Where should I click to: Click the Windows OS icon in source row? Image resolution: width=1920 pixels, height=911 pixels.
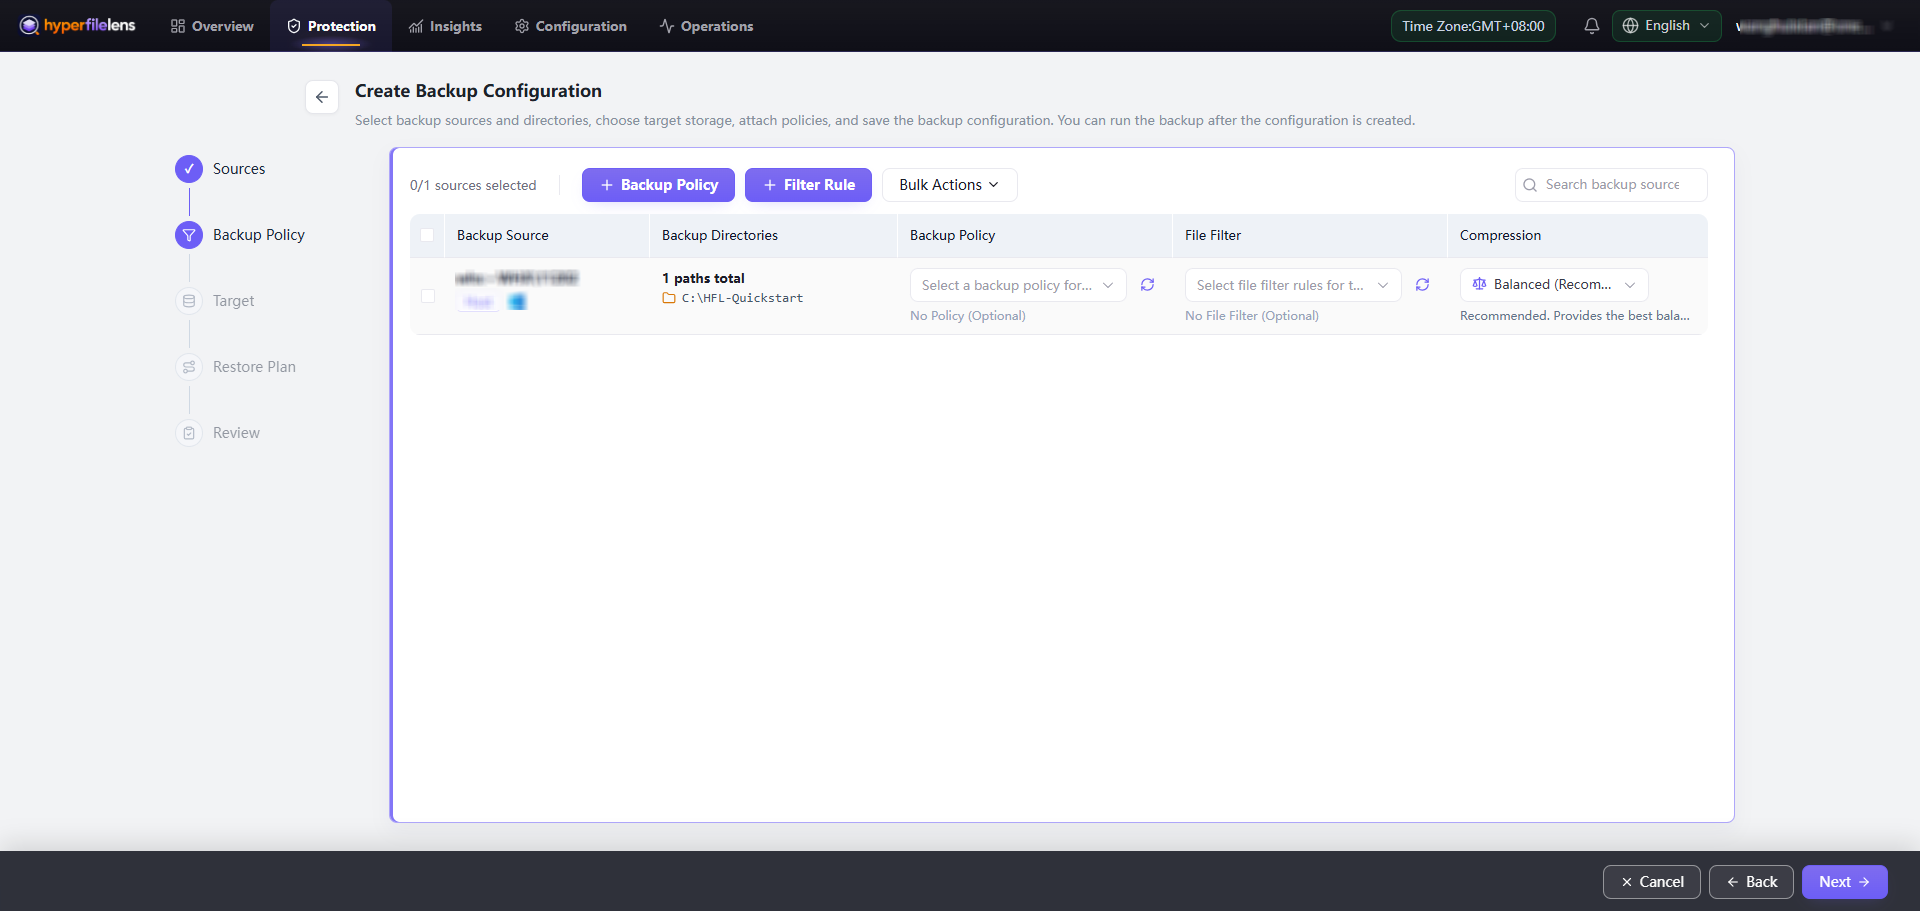517,302
